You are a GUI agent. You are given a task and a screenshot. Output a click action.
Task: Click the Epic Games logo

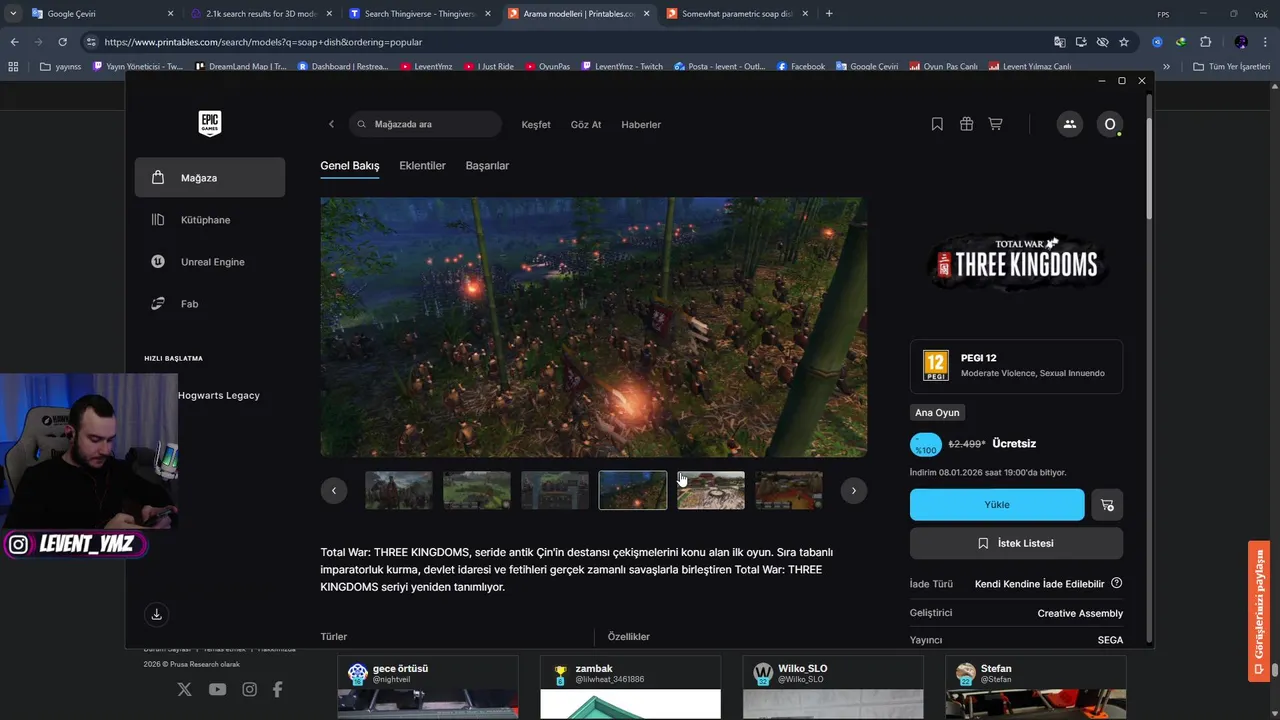point(209,124)
